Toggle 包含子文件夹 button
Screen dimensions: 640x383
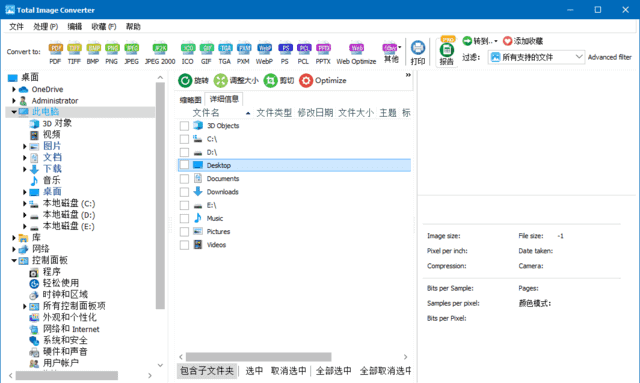207,371
